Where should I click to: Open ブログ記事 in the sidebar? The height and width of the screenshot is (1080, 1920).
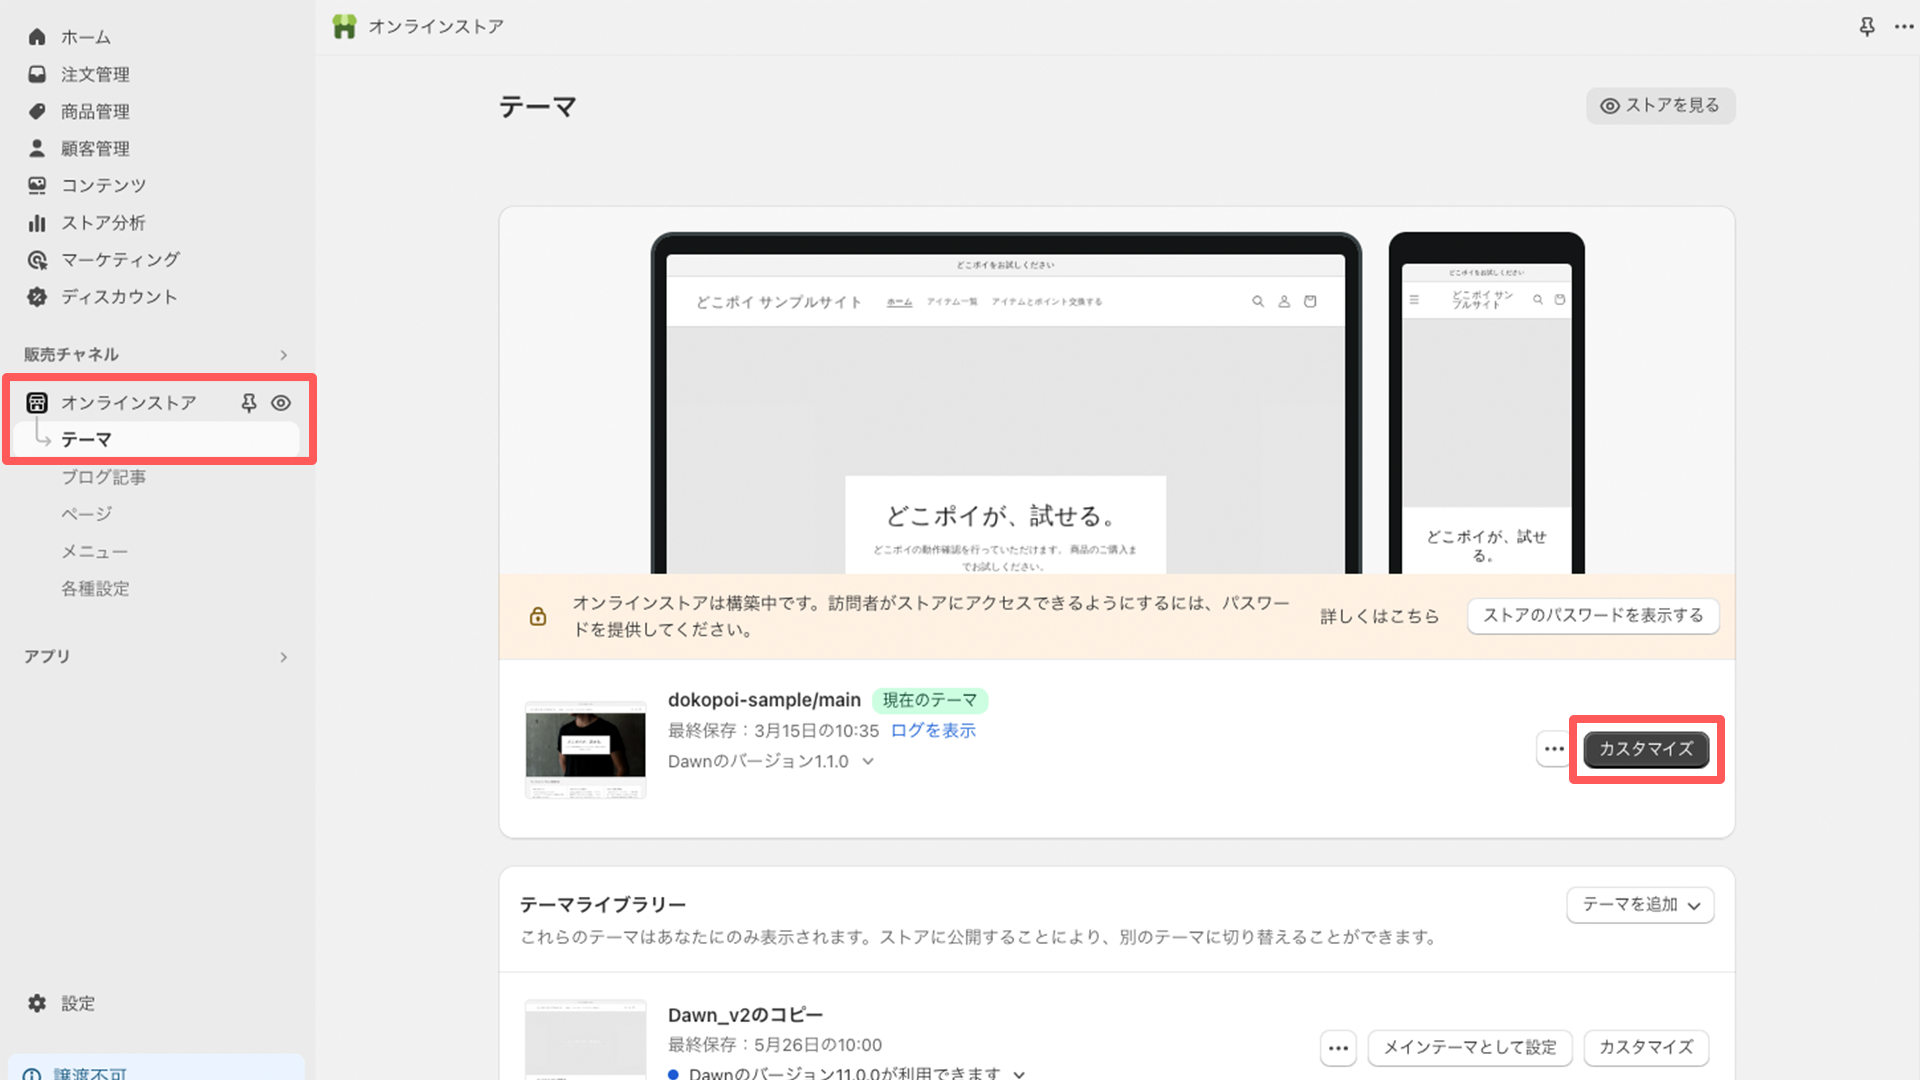[104, 477]
